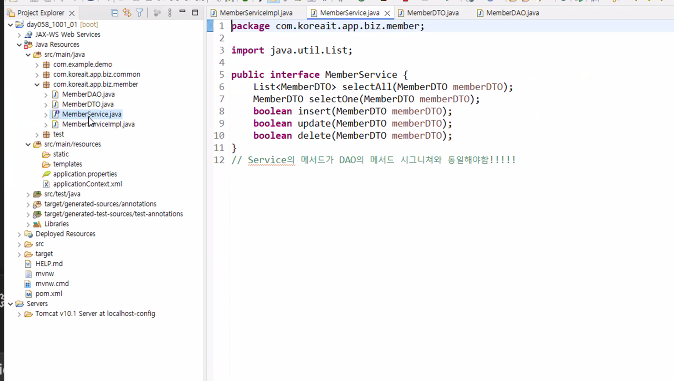Collapse the src/main/java folder
674x381 pixels.
[28, 55]
